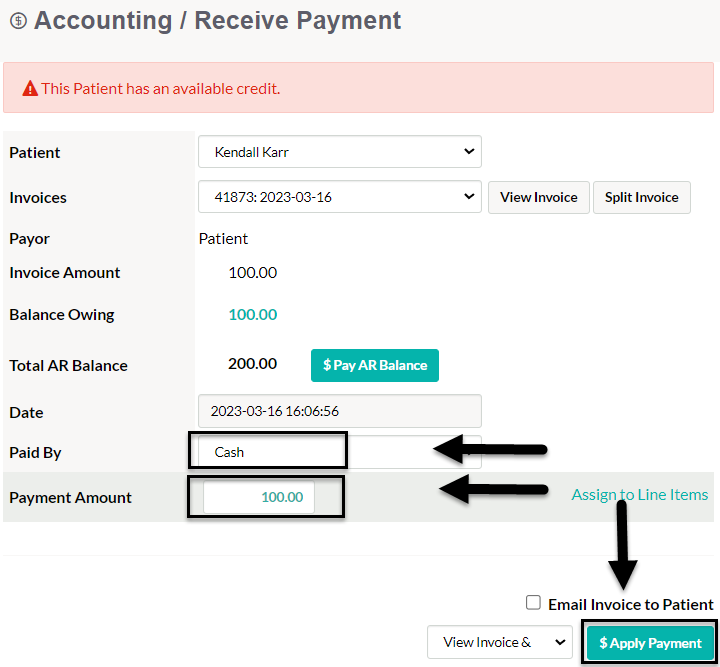The image size is (720, 667).
Task: Click the View Invoice button
Action: point(539,197)
